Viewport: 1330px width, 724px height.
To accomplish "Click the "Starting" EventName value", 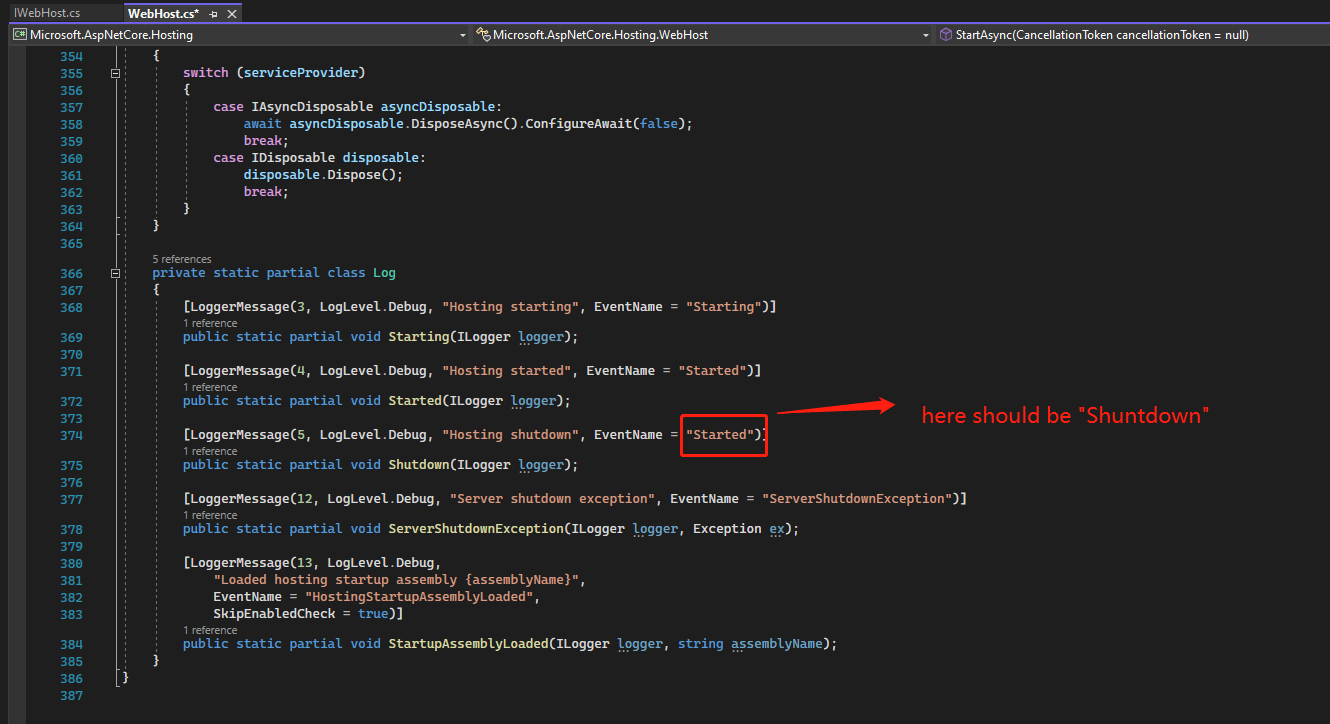I will (724, 307).
